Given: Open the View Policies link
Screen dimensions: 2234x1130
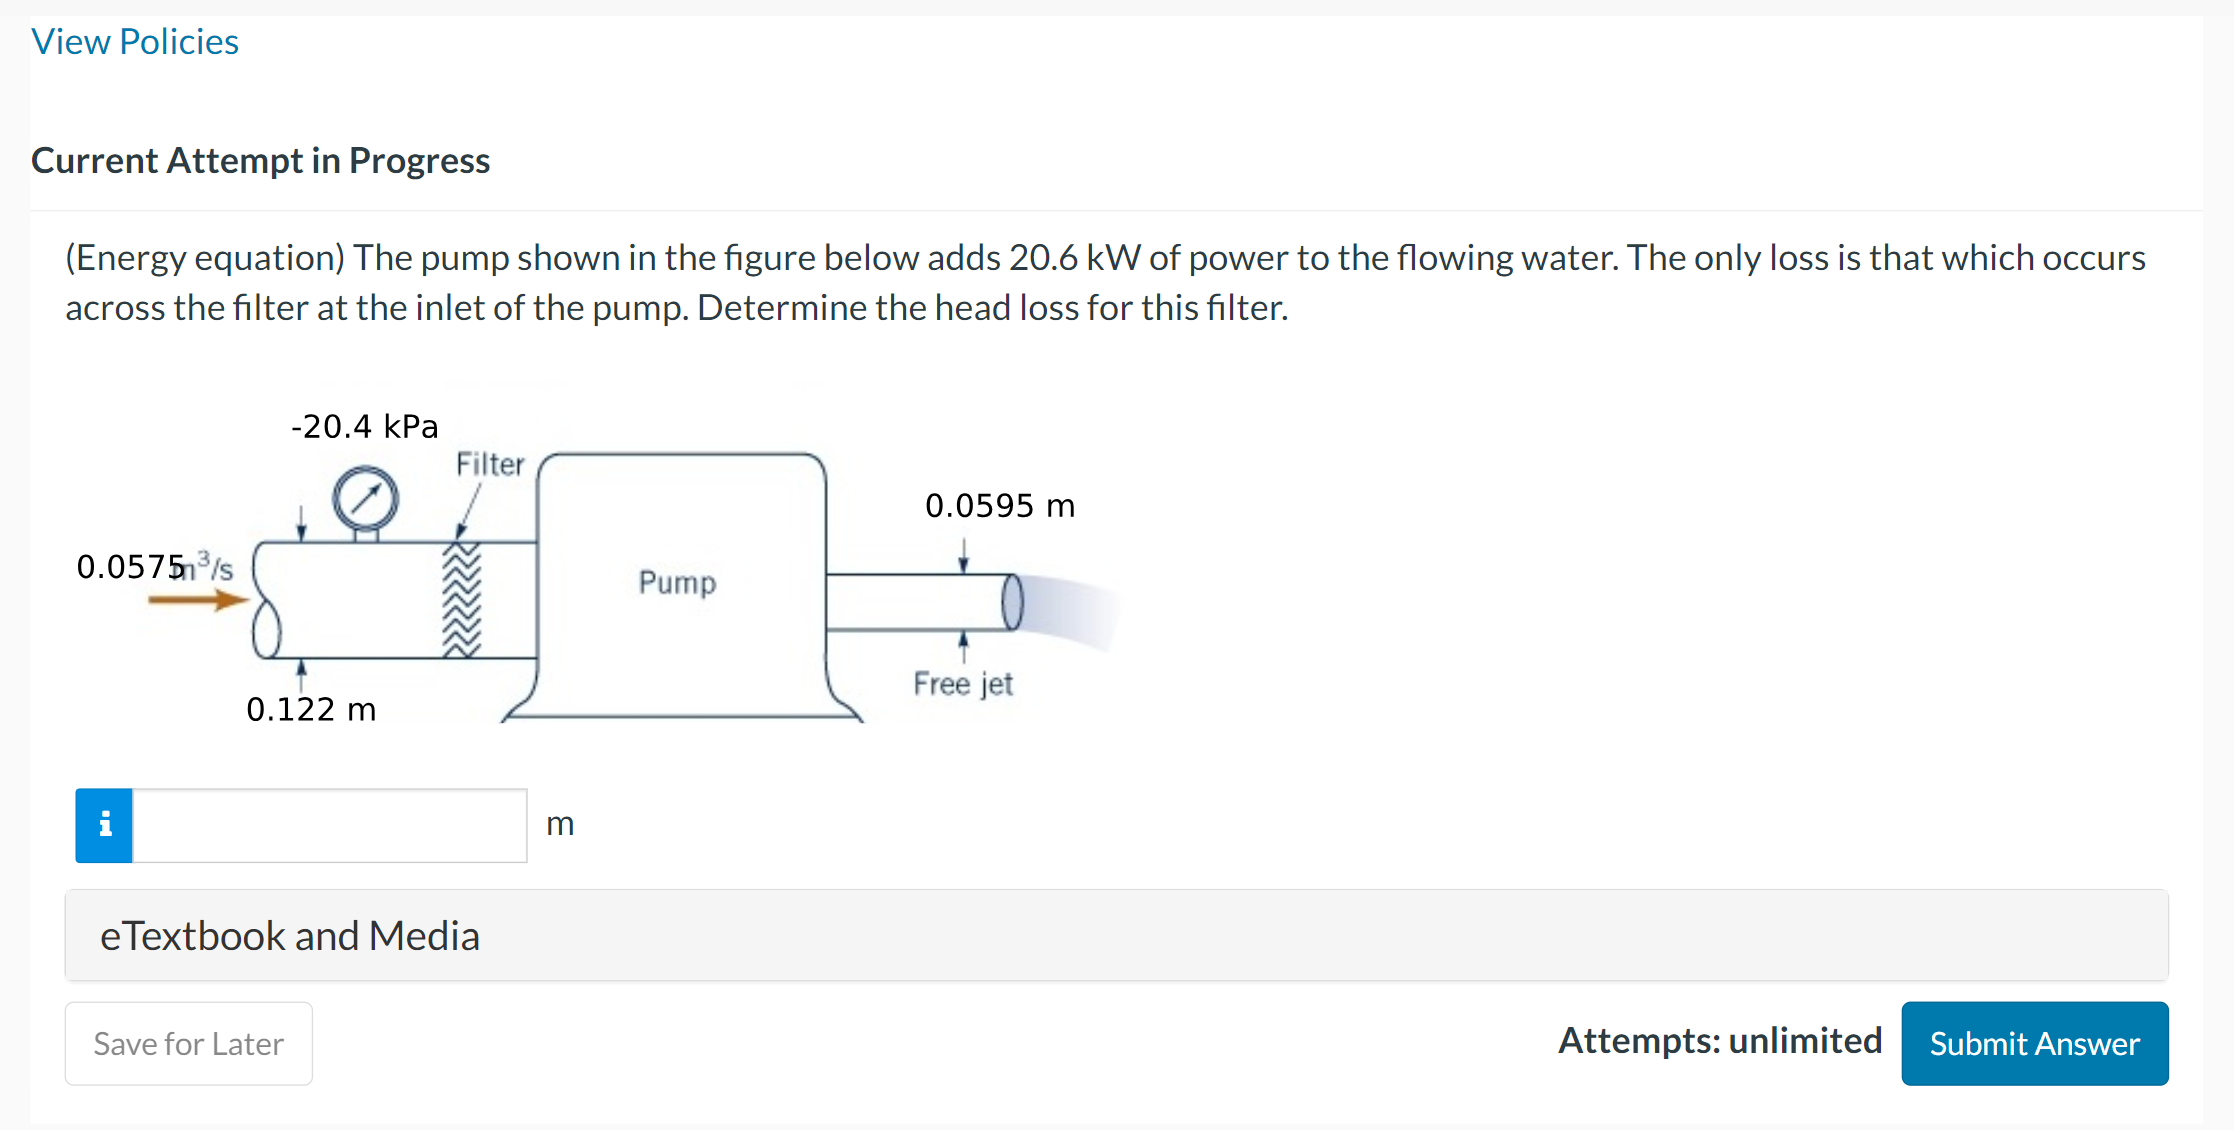Looking at the screenshot, I should (x=135, y=41).
